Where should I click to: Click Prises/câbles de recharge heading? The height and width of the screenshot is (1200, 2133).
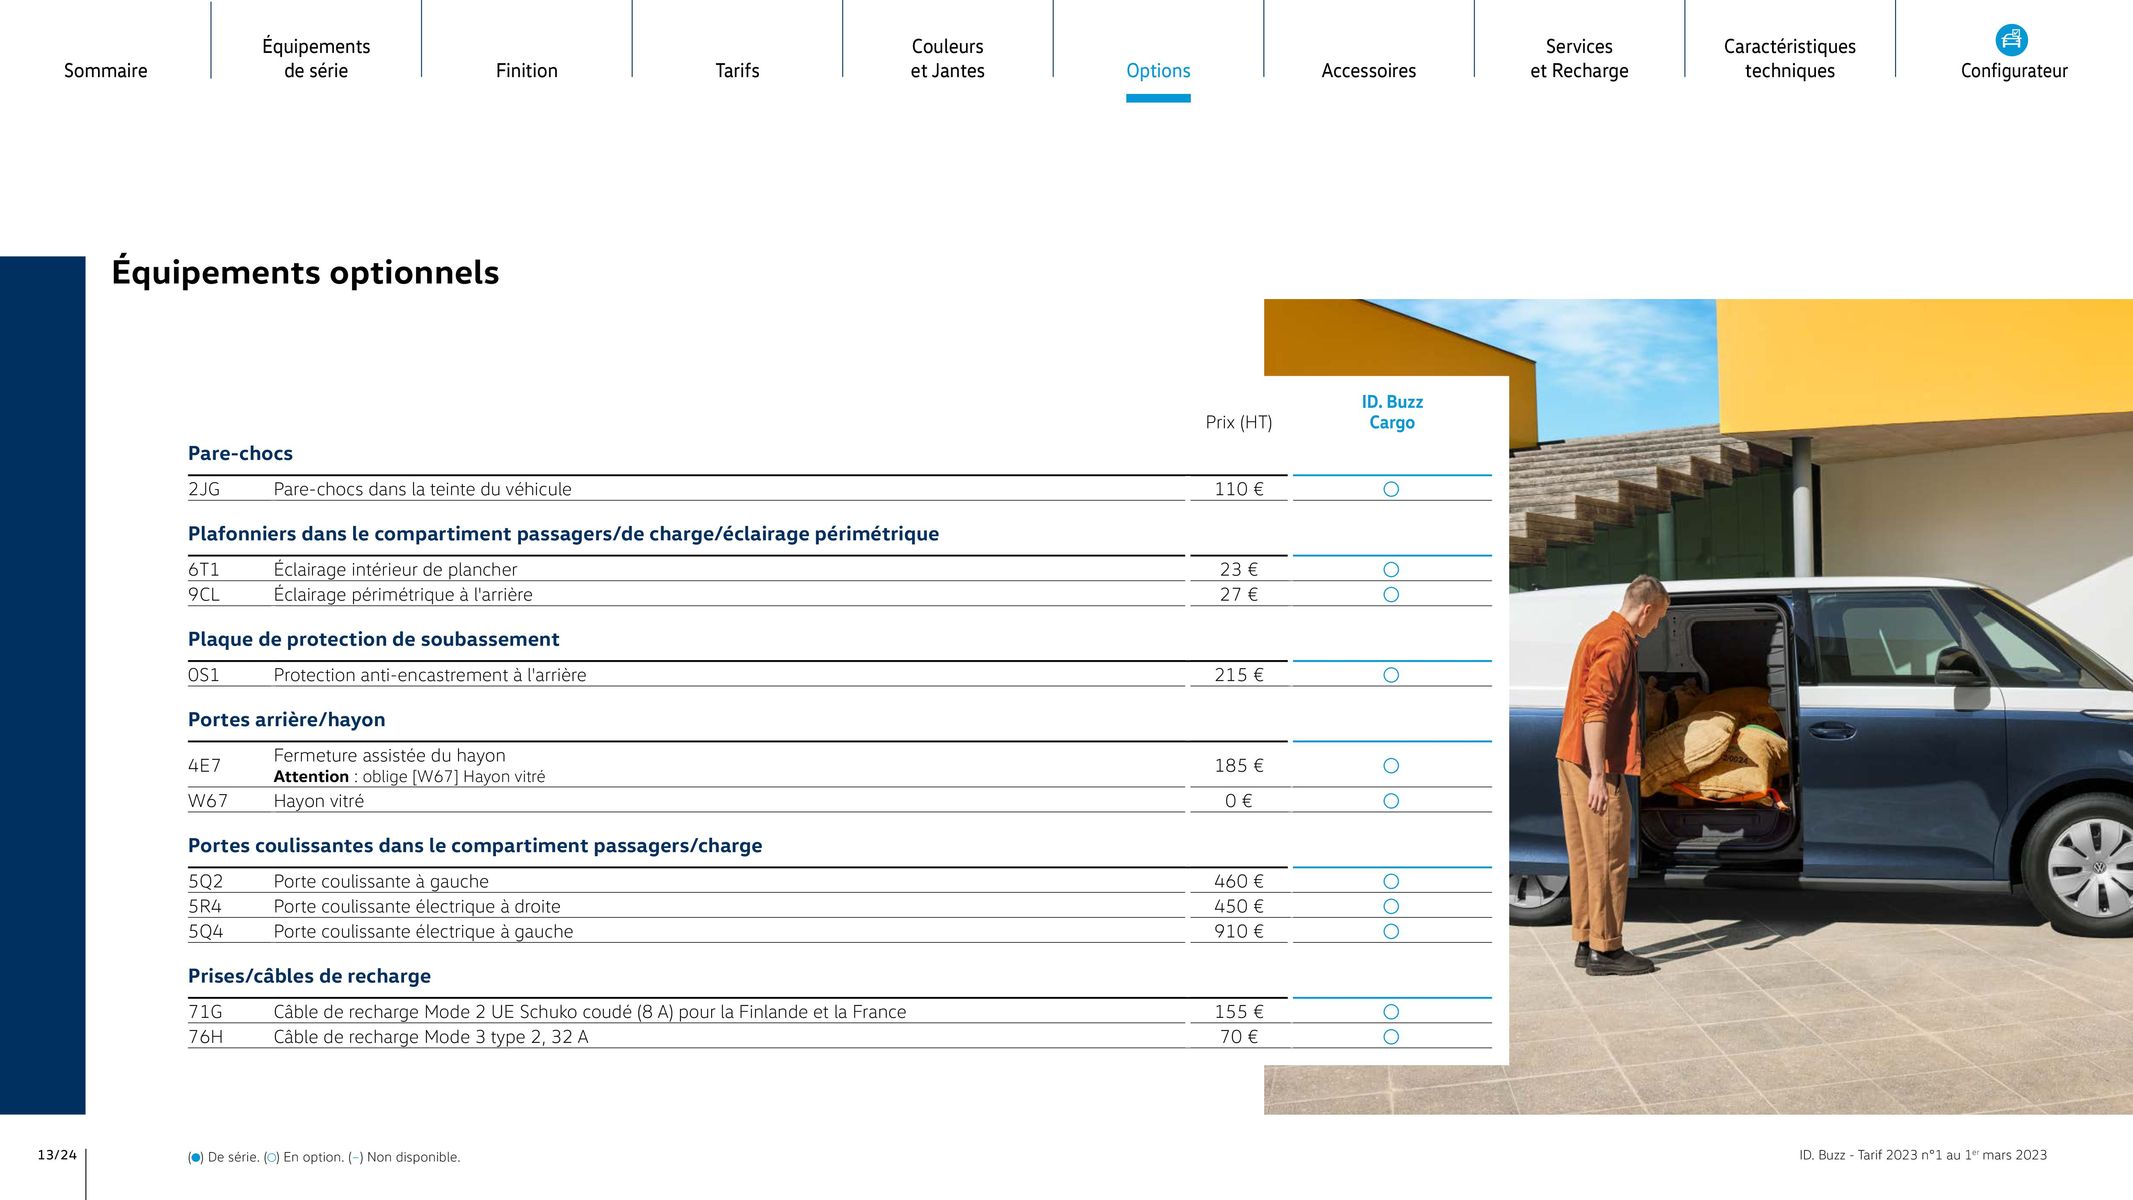click(309, 976)
